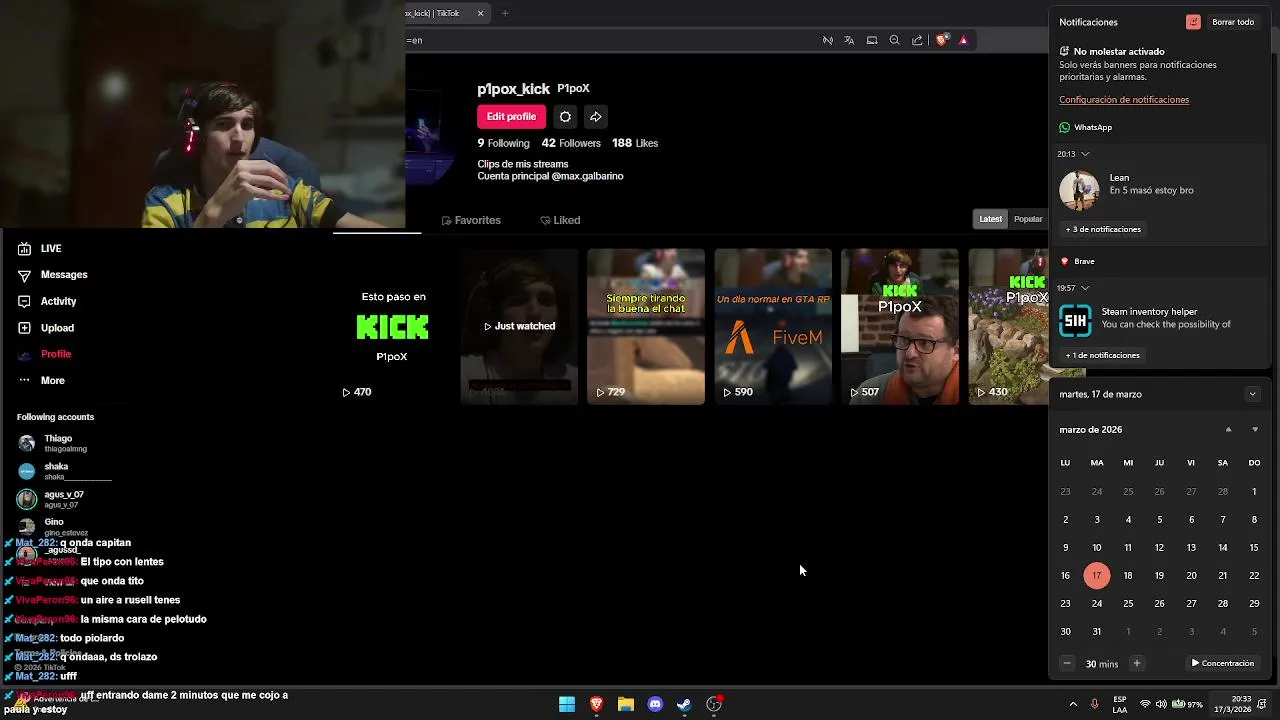The height and width of the screenshot is (720, 1280).
Task: Click the cast screen icon in address bar
Action: coord(872,40)
